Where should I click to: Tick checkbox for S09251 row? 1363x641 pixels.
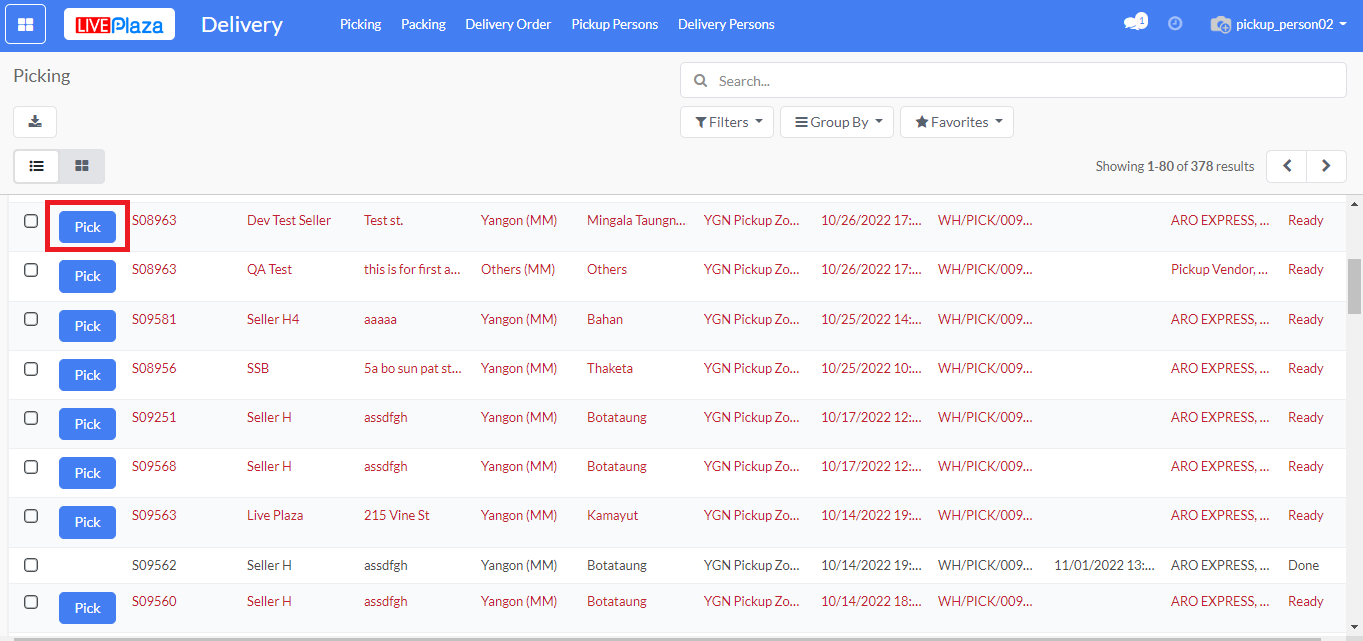[x=31, y=417]
